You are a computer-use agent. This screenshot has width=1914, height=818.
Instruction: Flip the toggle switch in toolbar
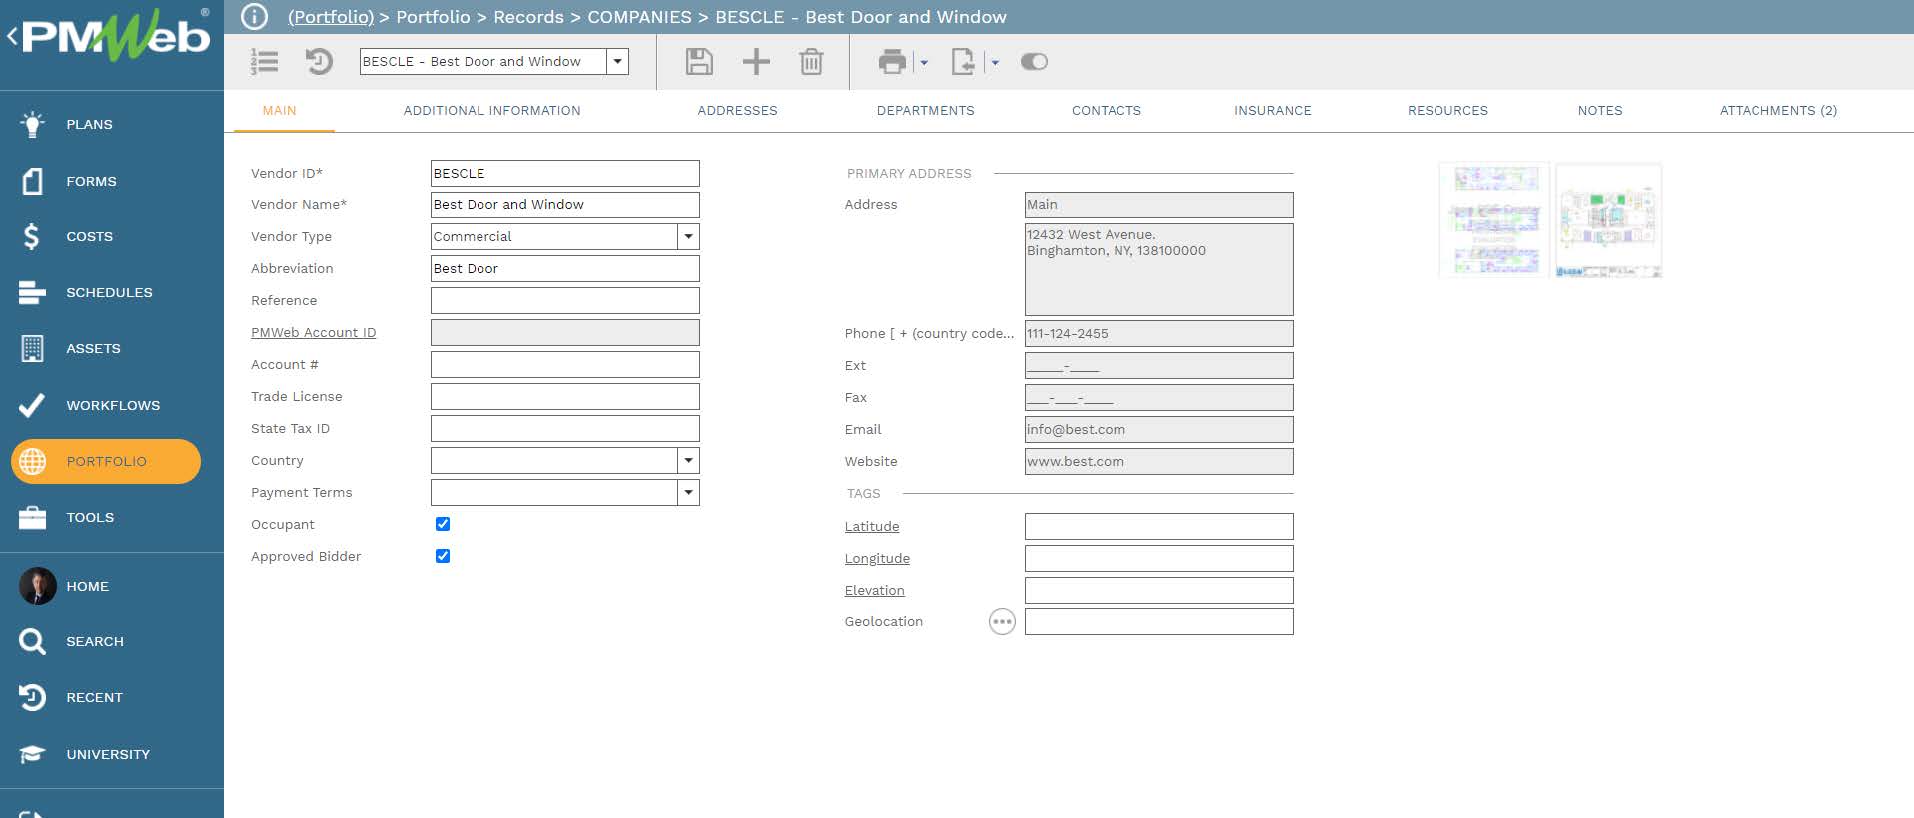pos(1034,62)
